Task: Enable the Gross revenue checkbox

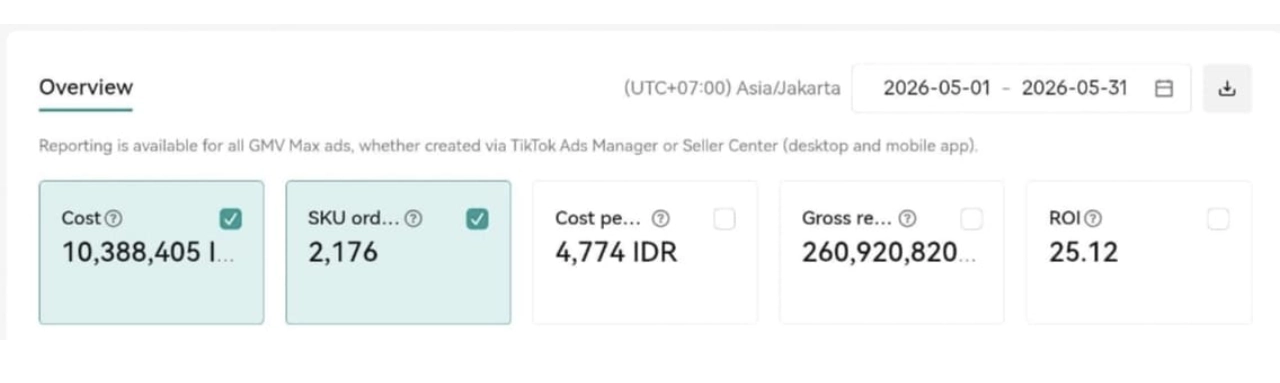Action: click(x=971, y=219)
